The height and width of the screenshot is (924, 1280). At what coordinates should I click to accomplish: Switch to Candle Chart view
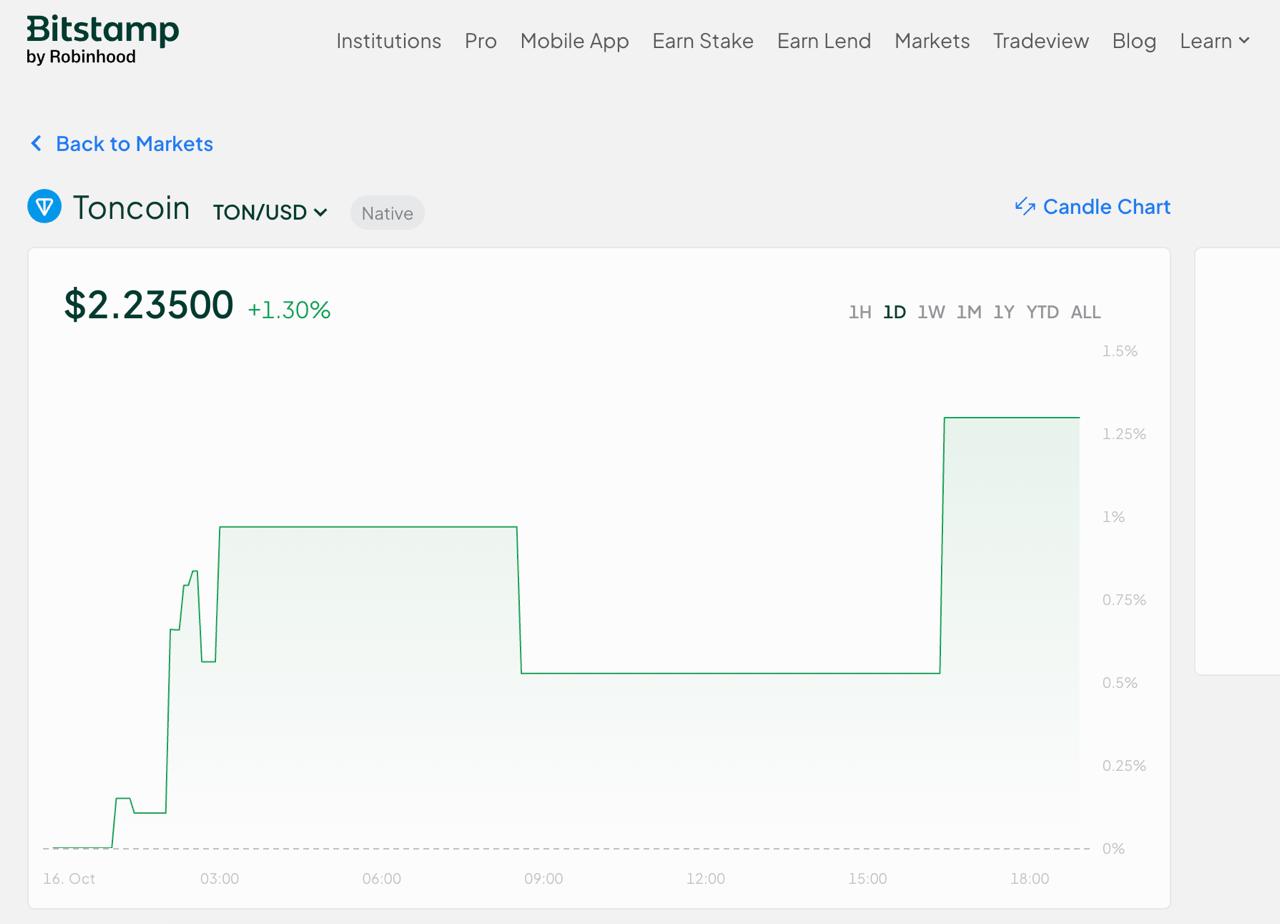pyautogui.click(x=1105, y=207)
